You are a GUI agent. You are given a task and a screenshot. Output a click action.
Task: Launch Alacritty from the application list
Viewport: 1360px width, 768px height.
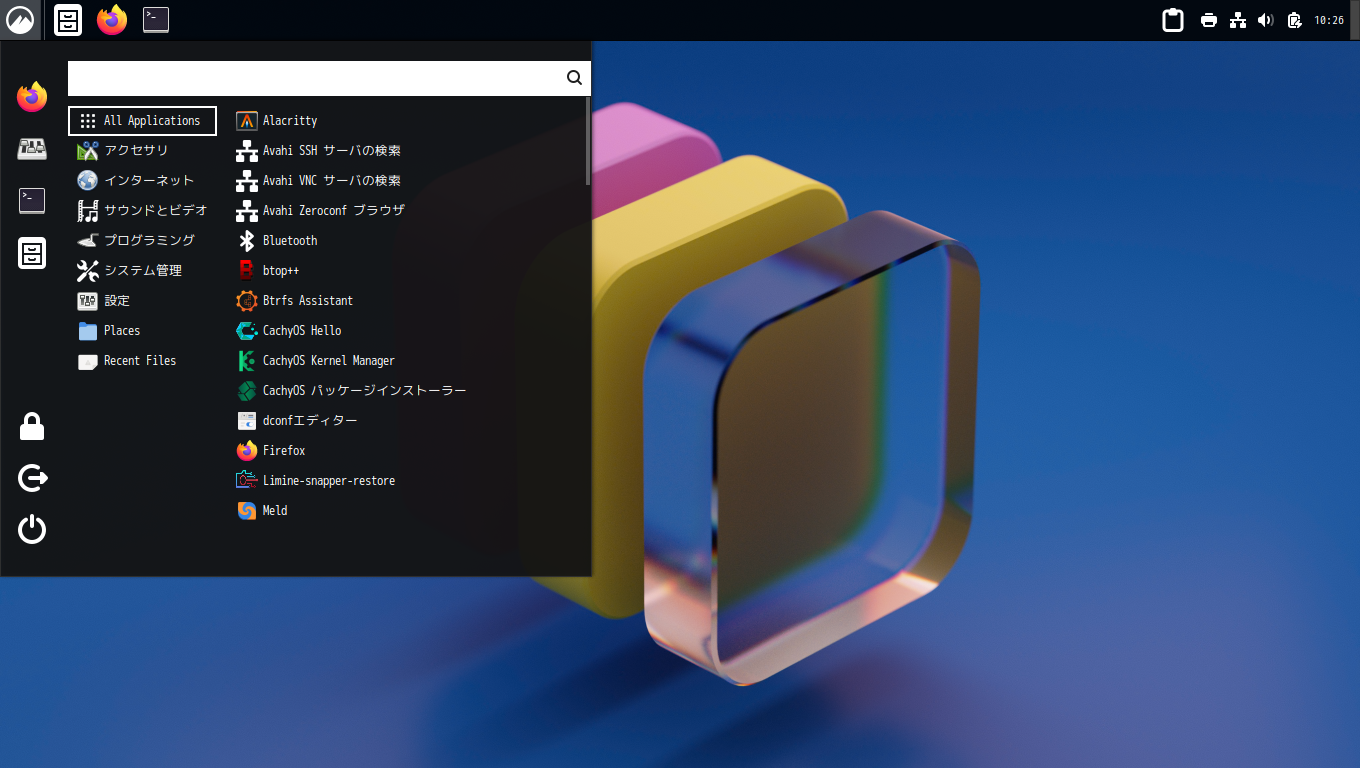pyautogui.click(x=405, y=121)
